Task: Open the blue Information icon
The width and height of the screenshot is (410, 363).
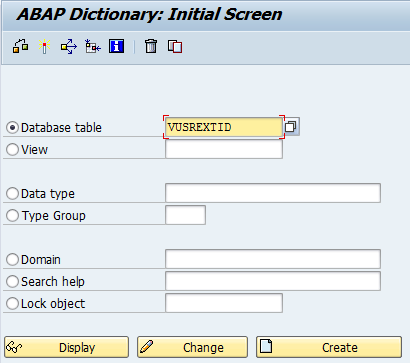Action: coord(116,46)
